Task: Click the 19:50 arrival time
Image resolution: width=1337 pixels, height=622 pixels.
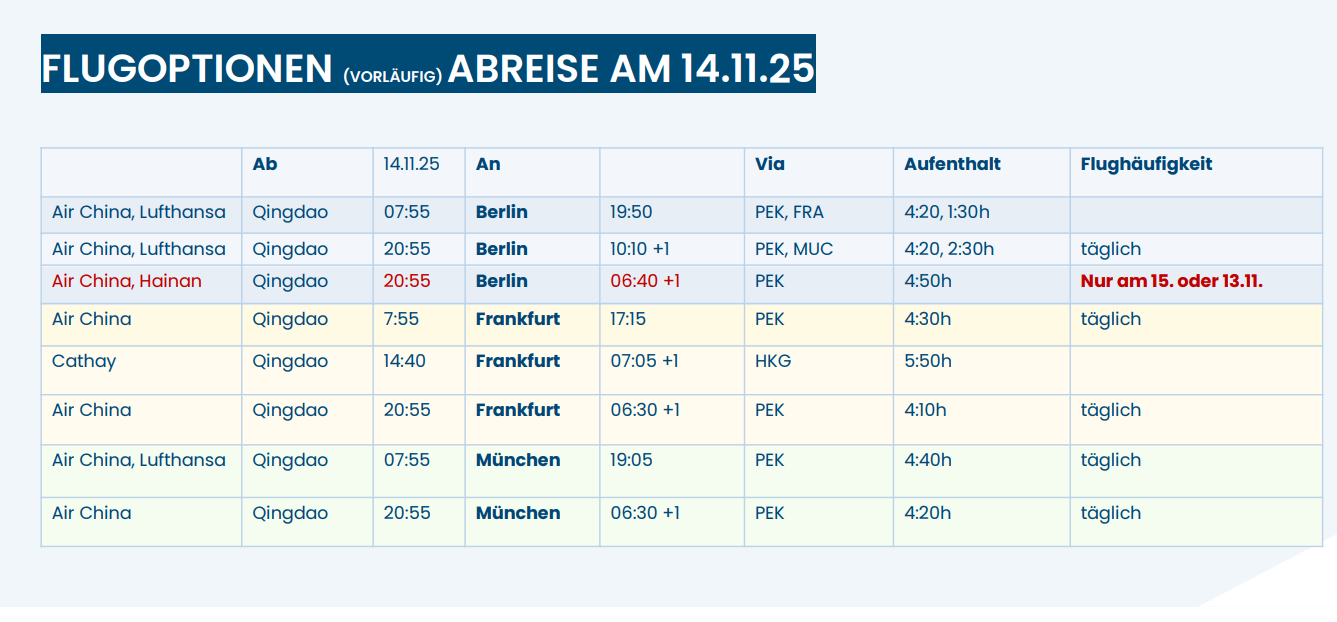Action: pyautogui.click(x=631, y=212)
